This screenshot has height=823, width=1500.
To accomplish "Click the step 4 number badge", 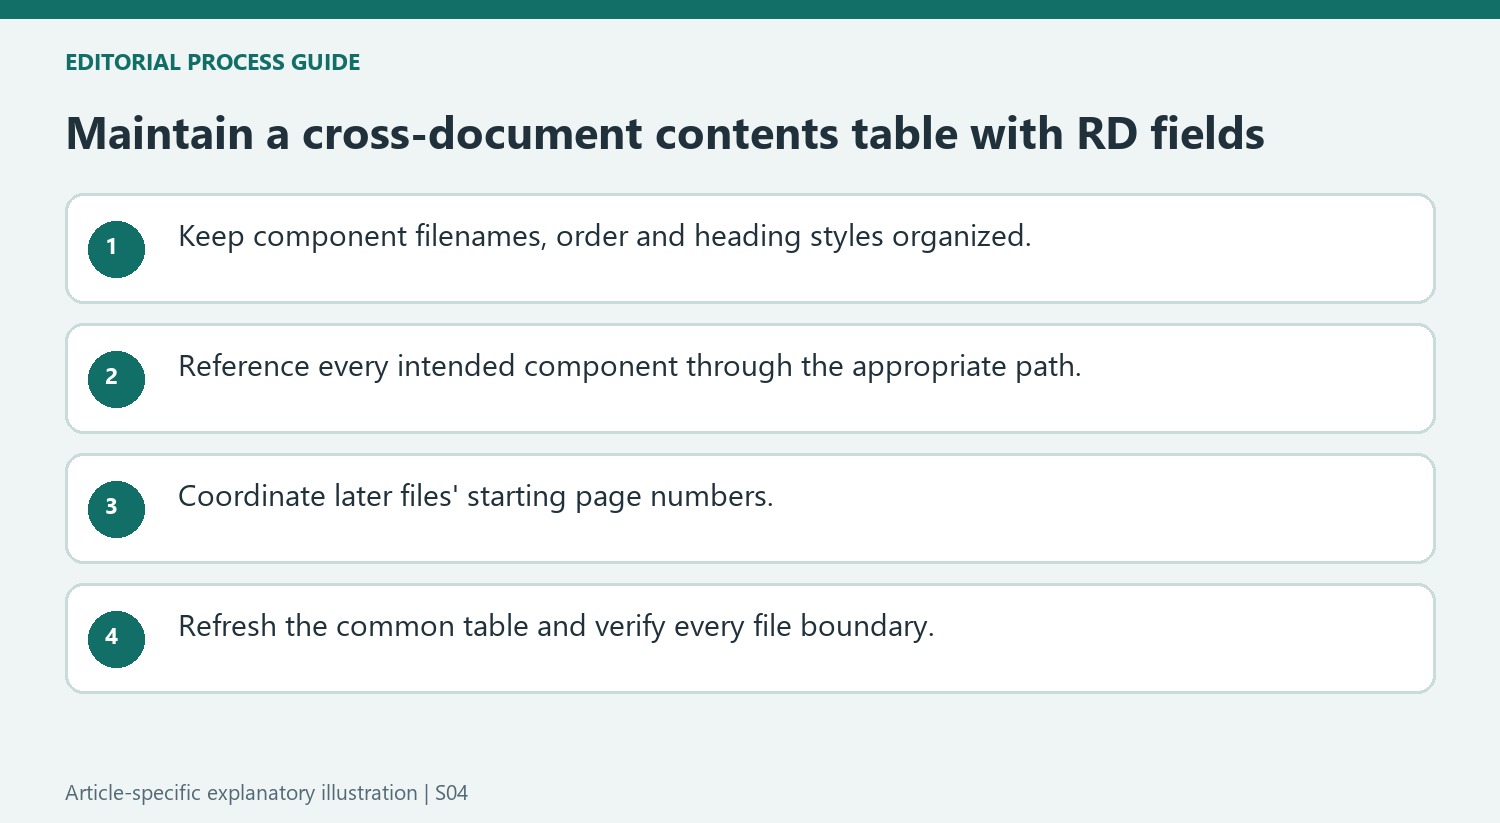I will click(x=116, y=639).
